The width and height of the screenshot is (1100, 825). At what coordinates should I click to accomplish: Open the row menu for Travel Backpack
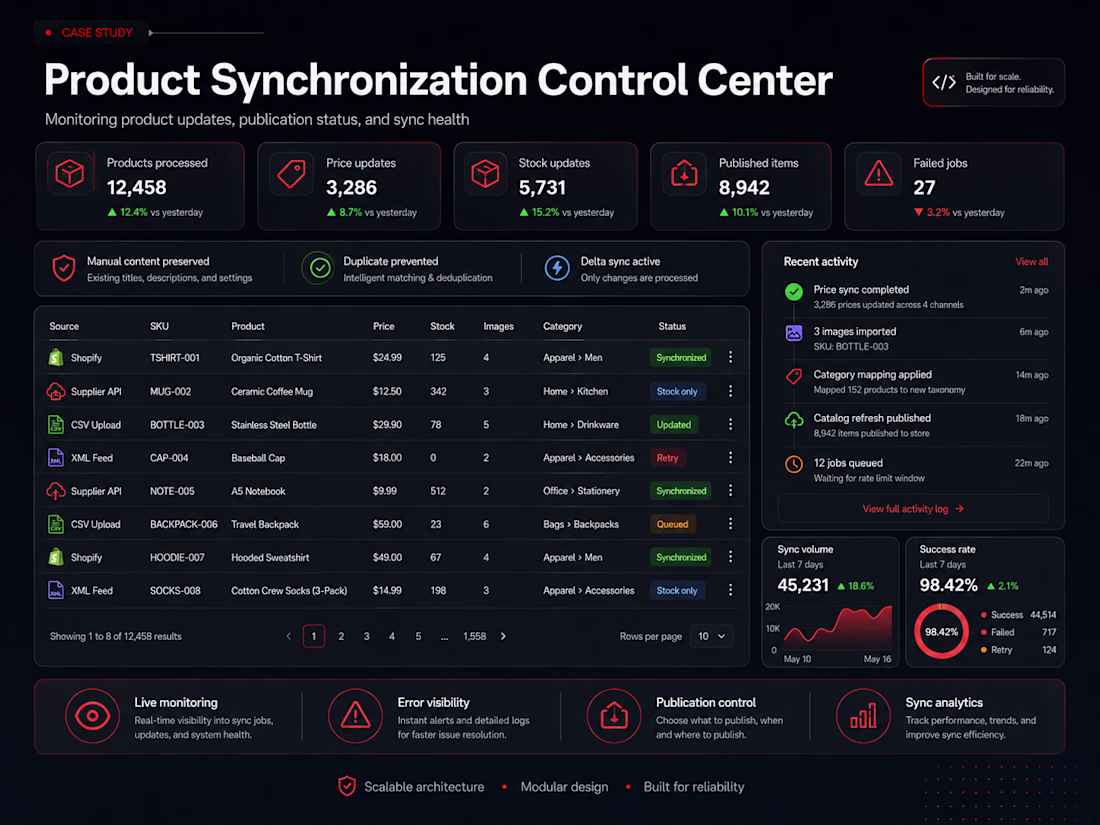pos(730,524)
